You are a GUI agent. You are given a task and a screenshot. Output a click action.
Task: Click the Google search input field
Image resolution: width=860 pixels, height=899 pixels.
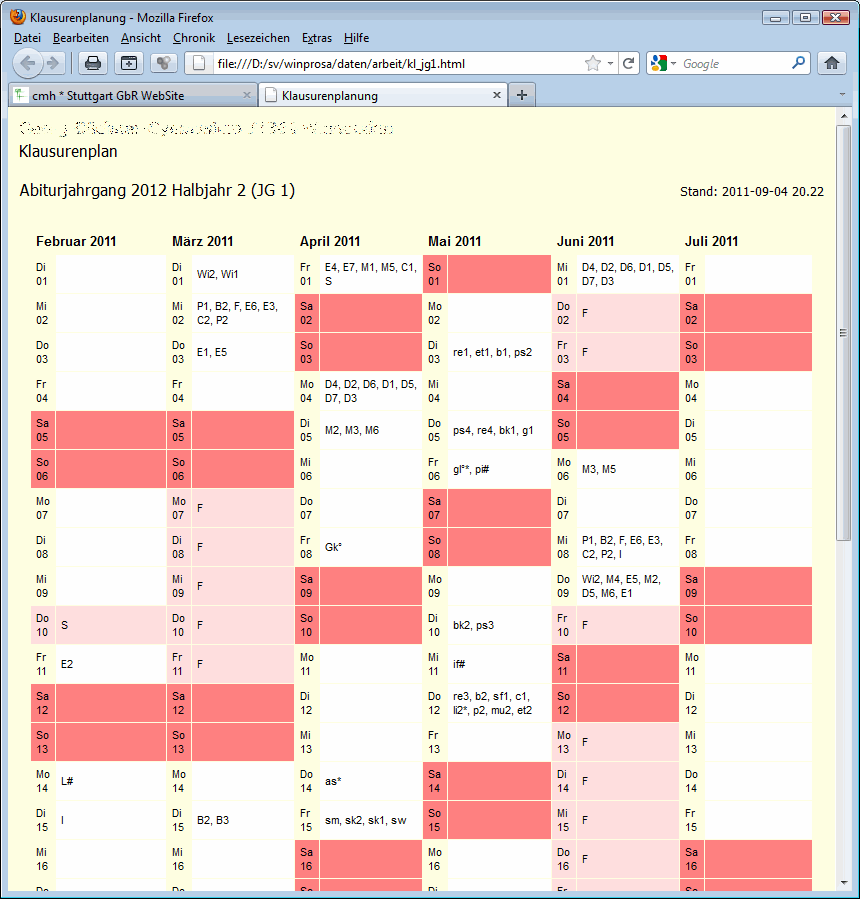click(x=735, y=63)
